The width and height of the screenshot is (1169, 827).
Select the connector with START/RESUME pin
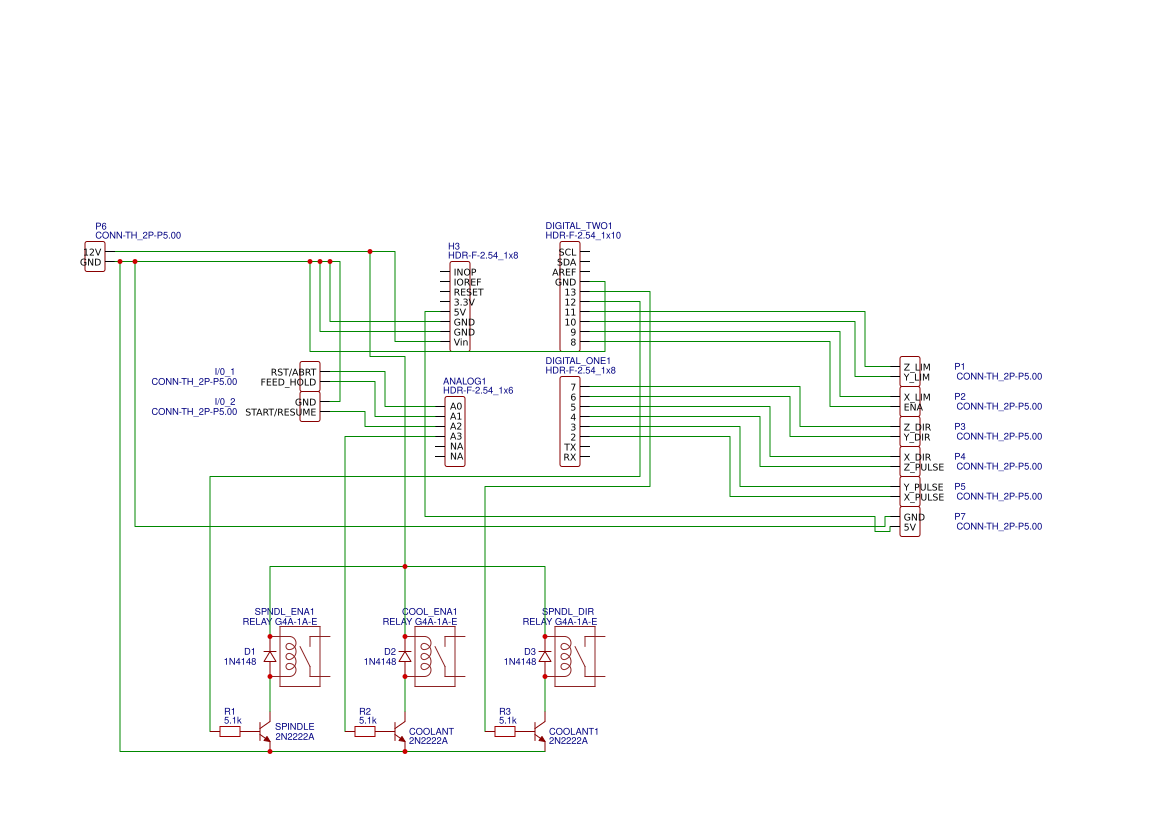pos(309,407)
